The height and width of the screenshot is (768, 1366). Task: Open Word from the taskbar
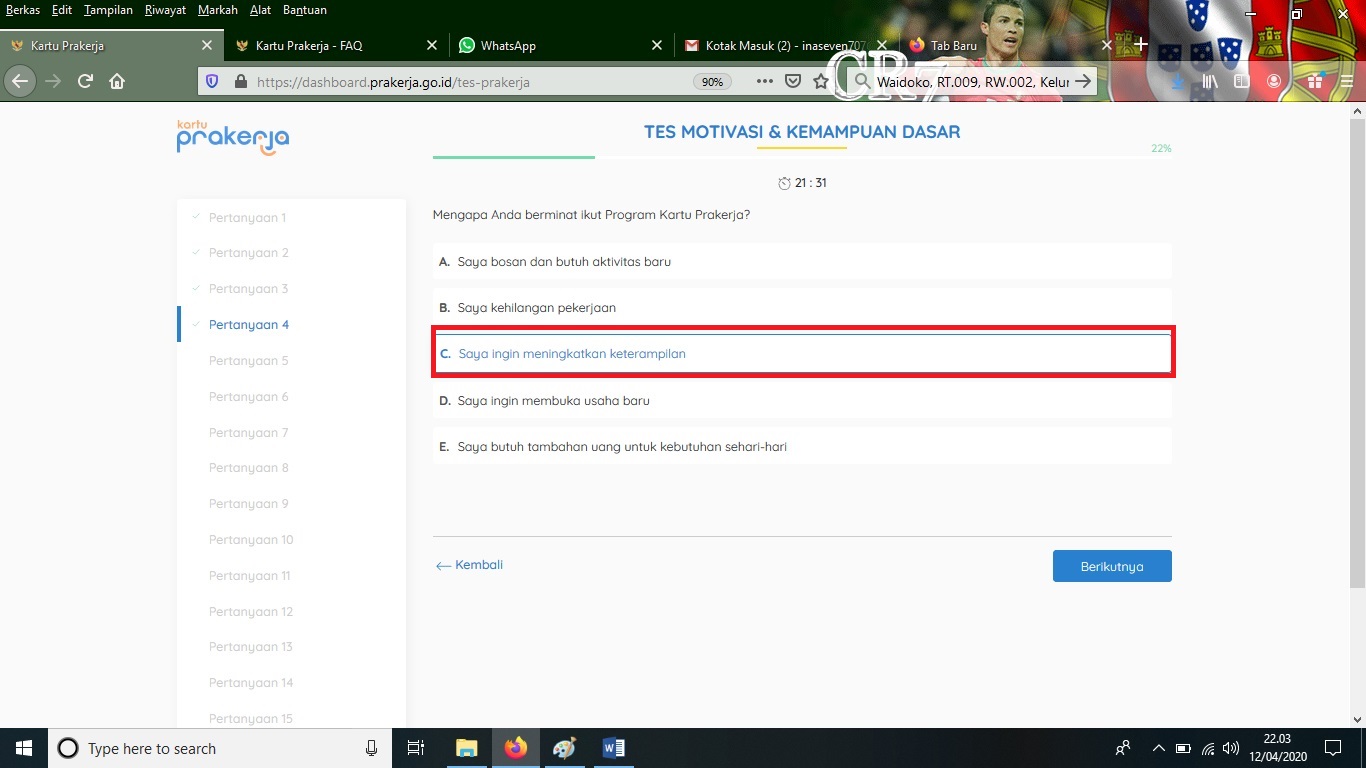pos(614,748)
